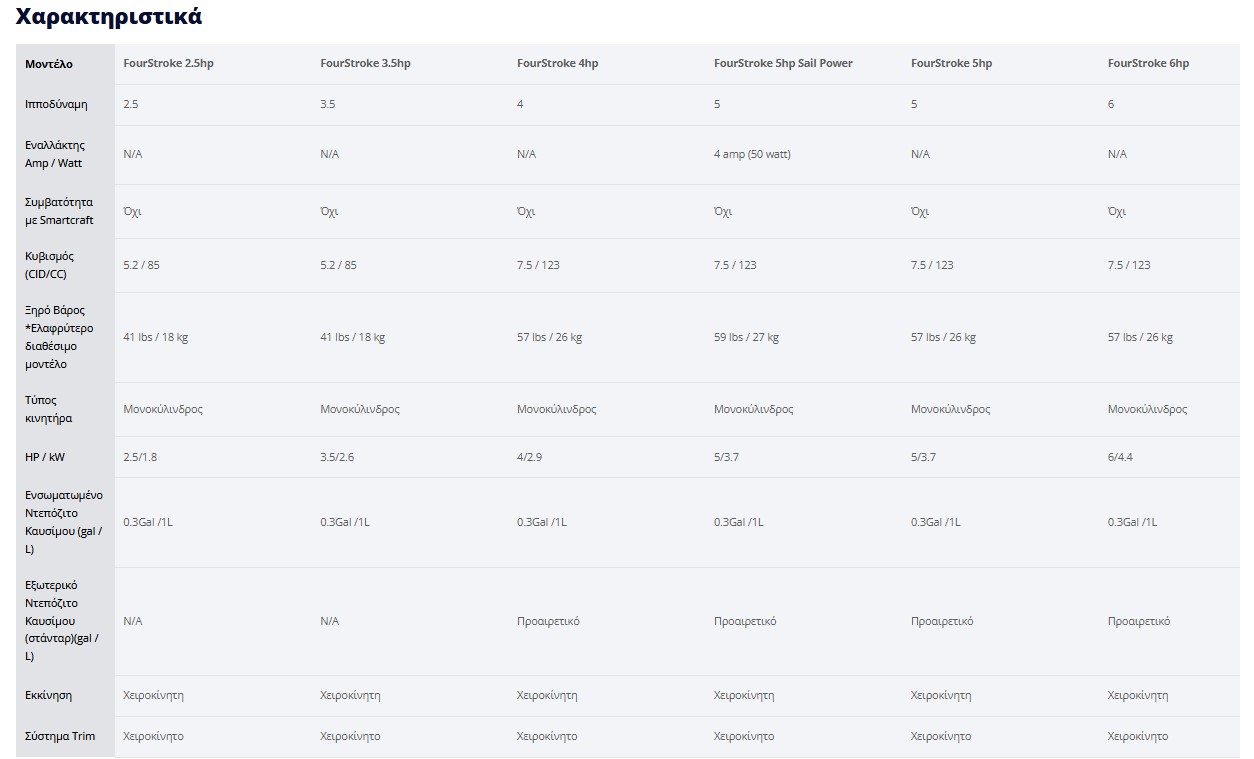The height and width of the screenshot is (759, 1254).
Task: Select the Κυβισμός (CID/CC) row label
Action: click(x=50, y=265)
